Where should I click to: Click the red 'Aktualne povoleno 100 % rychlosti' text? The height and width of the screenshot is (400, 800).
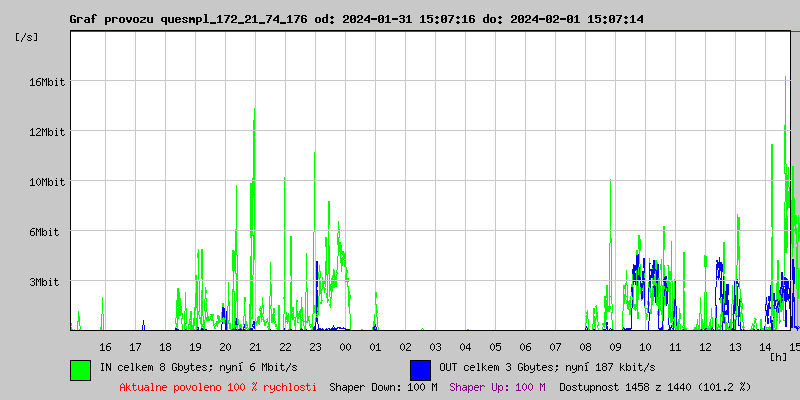[x=218, y=387]
